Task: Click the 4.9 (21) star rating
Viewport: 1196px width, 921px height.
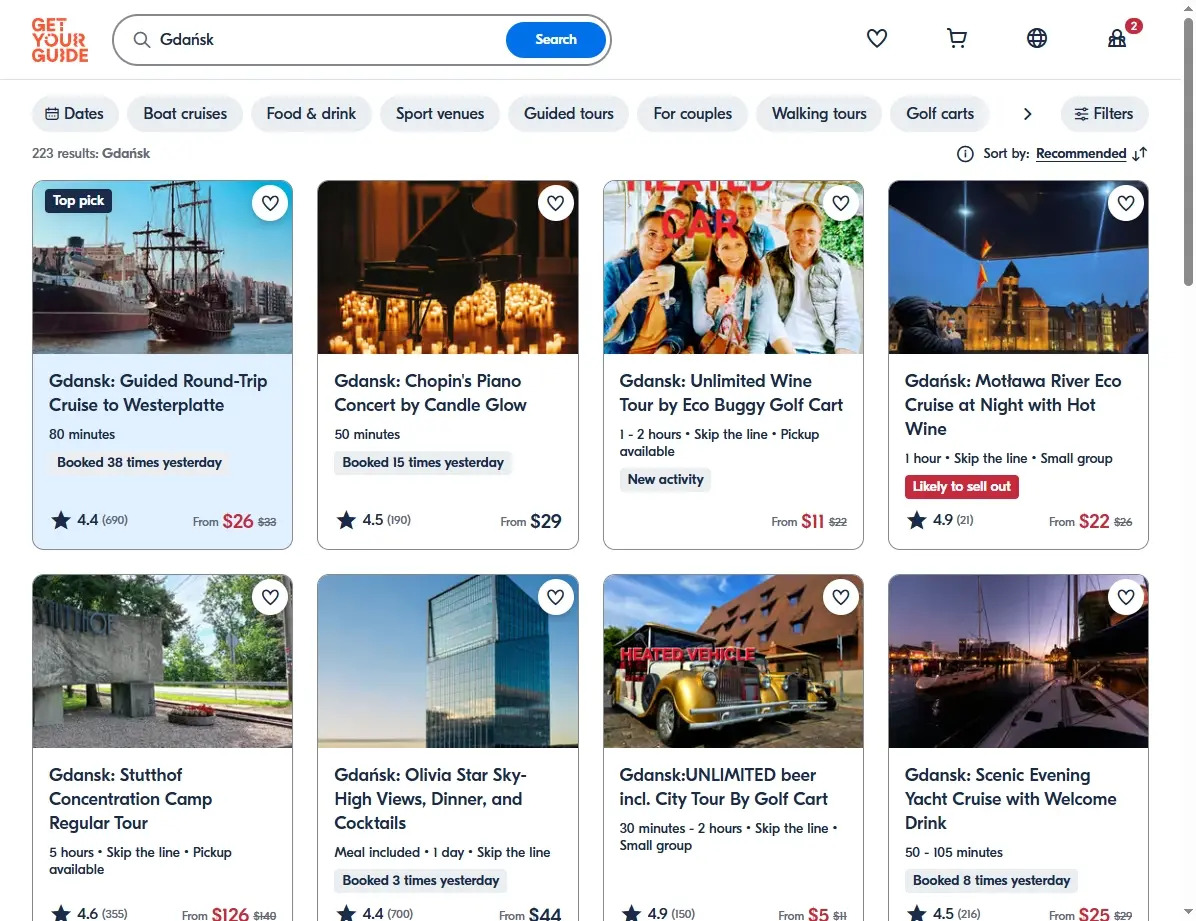Action: (940, 520)
